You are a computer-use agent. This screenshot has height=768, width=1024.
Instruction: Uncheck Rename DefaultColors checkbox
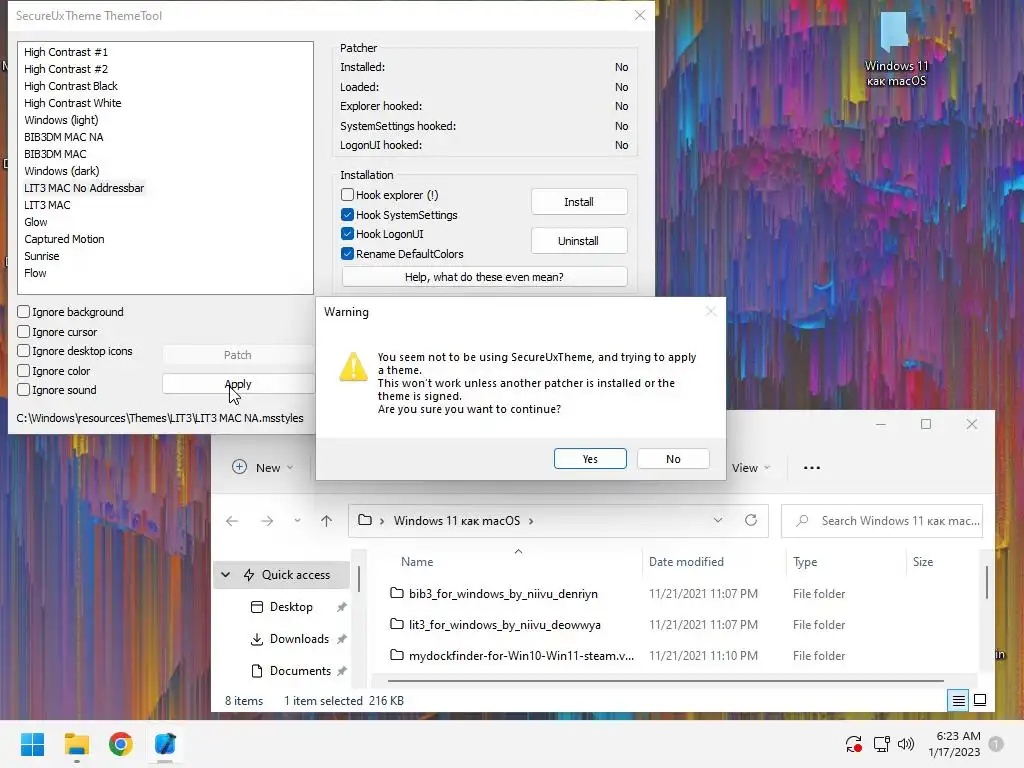click(x=347, y=254)
